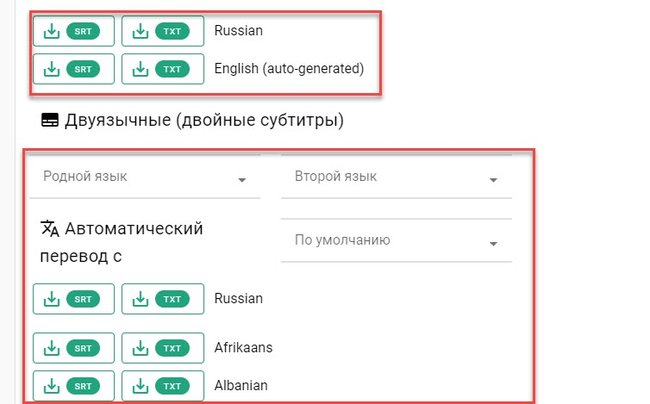Click the Двуязычные (двойные субтитры) heading
Screen dimensions: 650x404
point(204,121)
